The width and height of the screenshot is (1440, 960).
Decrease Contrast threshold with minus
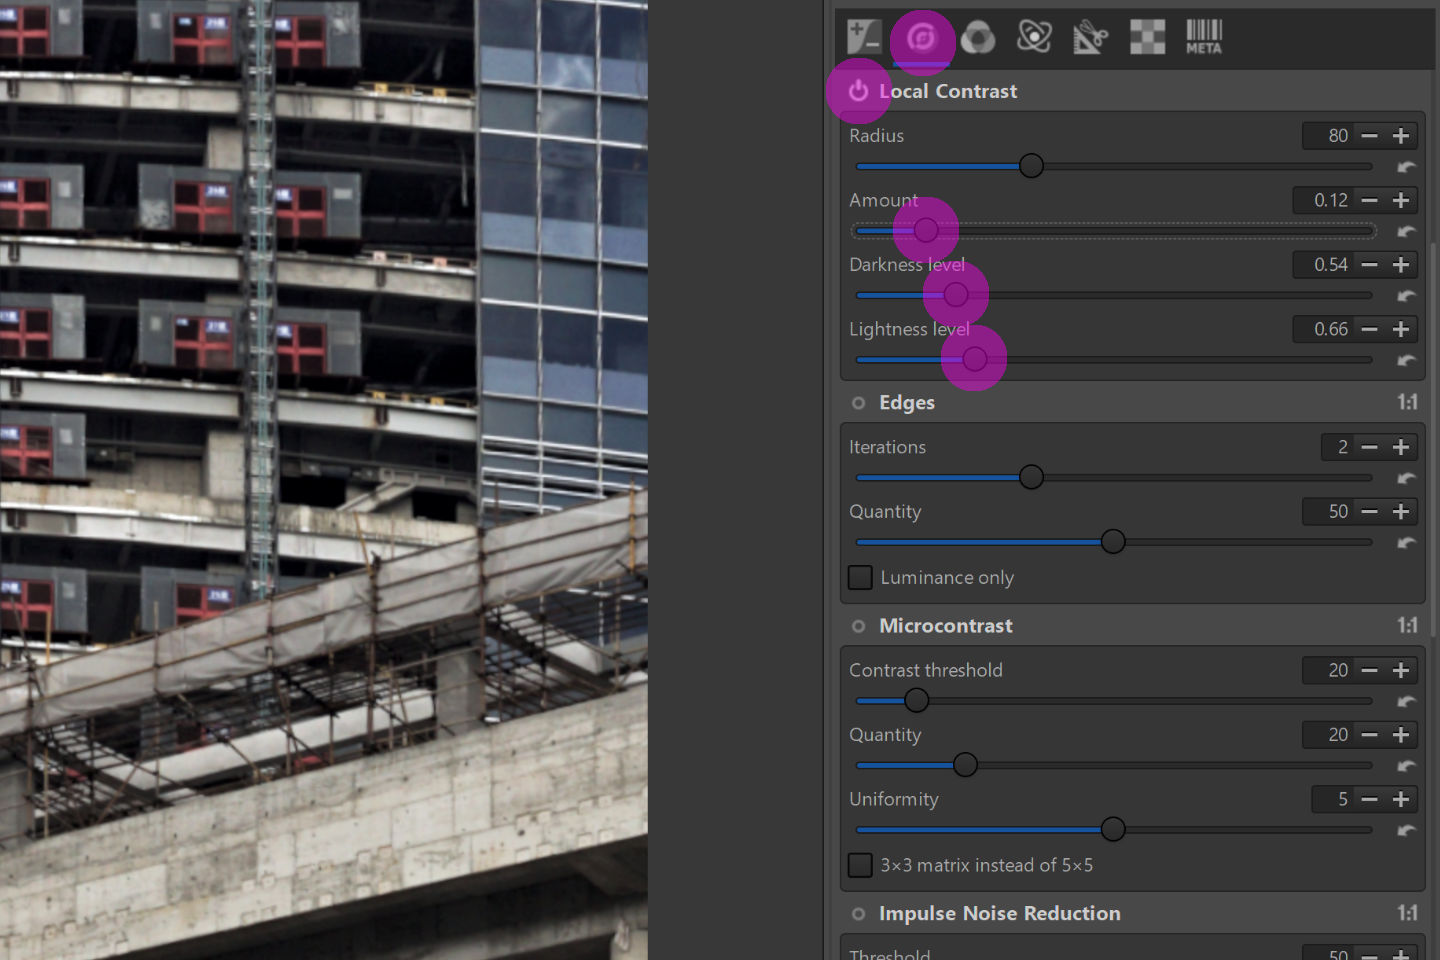point(1370,670)
